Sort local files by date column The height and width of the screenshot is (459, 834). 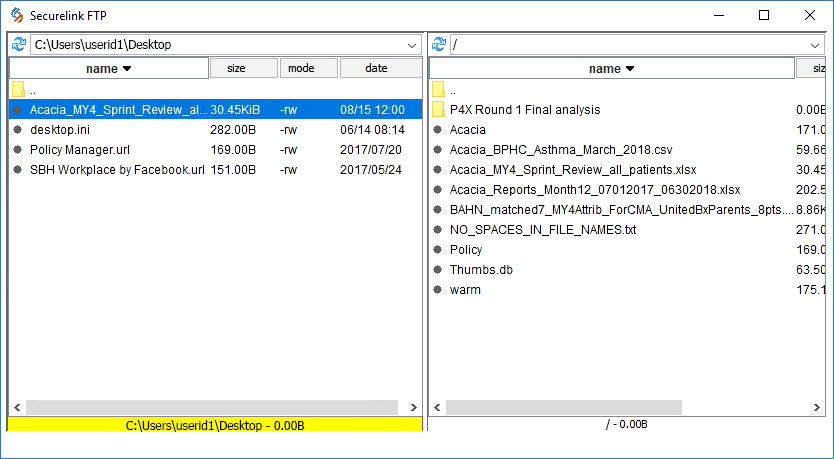click(x=379, y=69)
